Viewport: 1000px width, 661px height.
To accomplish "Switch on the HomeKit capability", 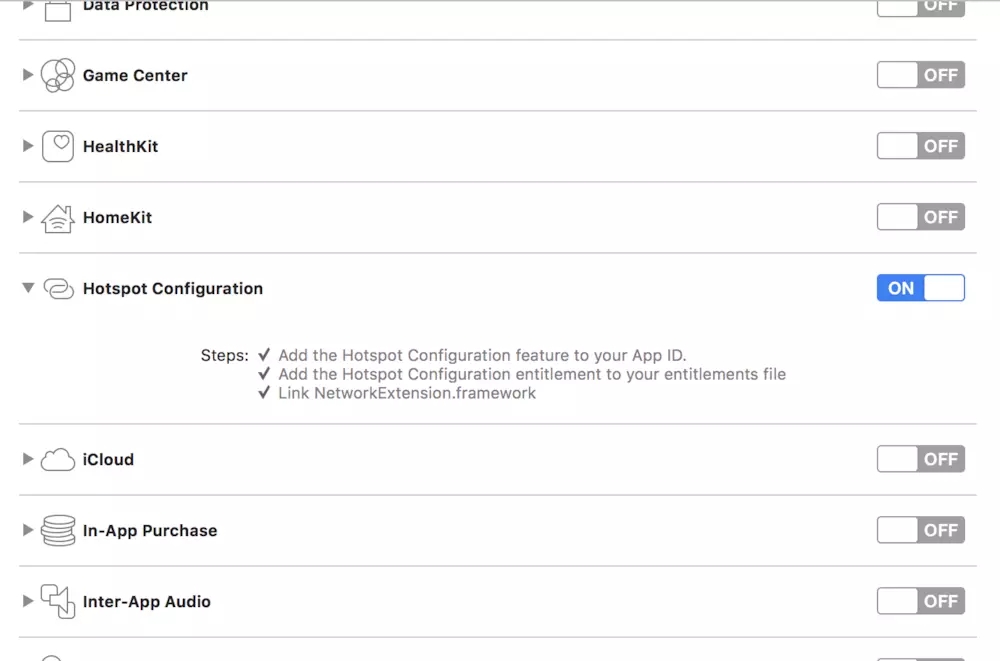I will [x=920, y=217].
